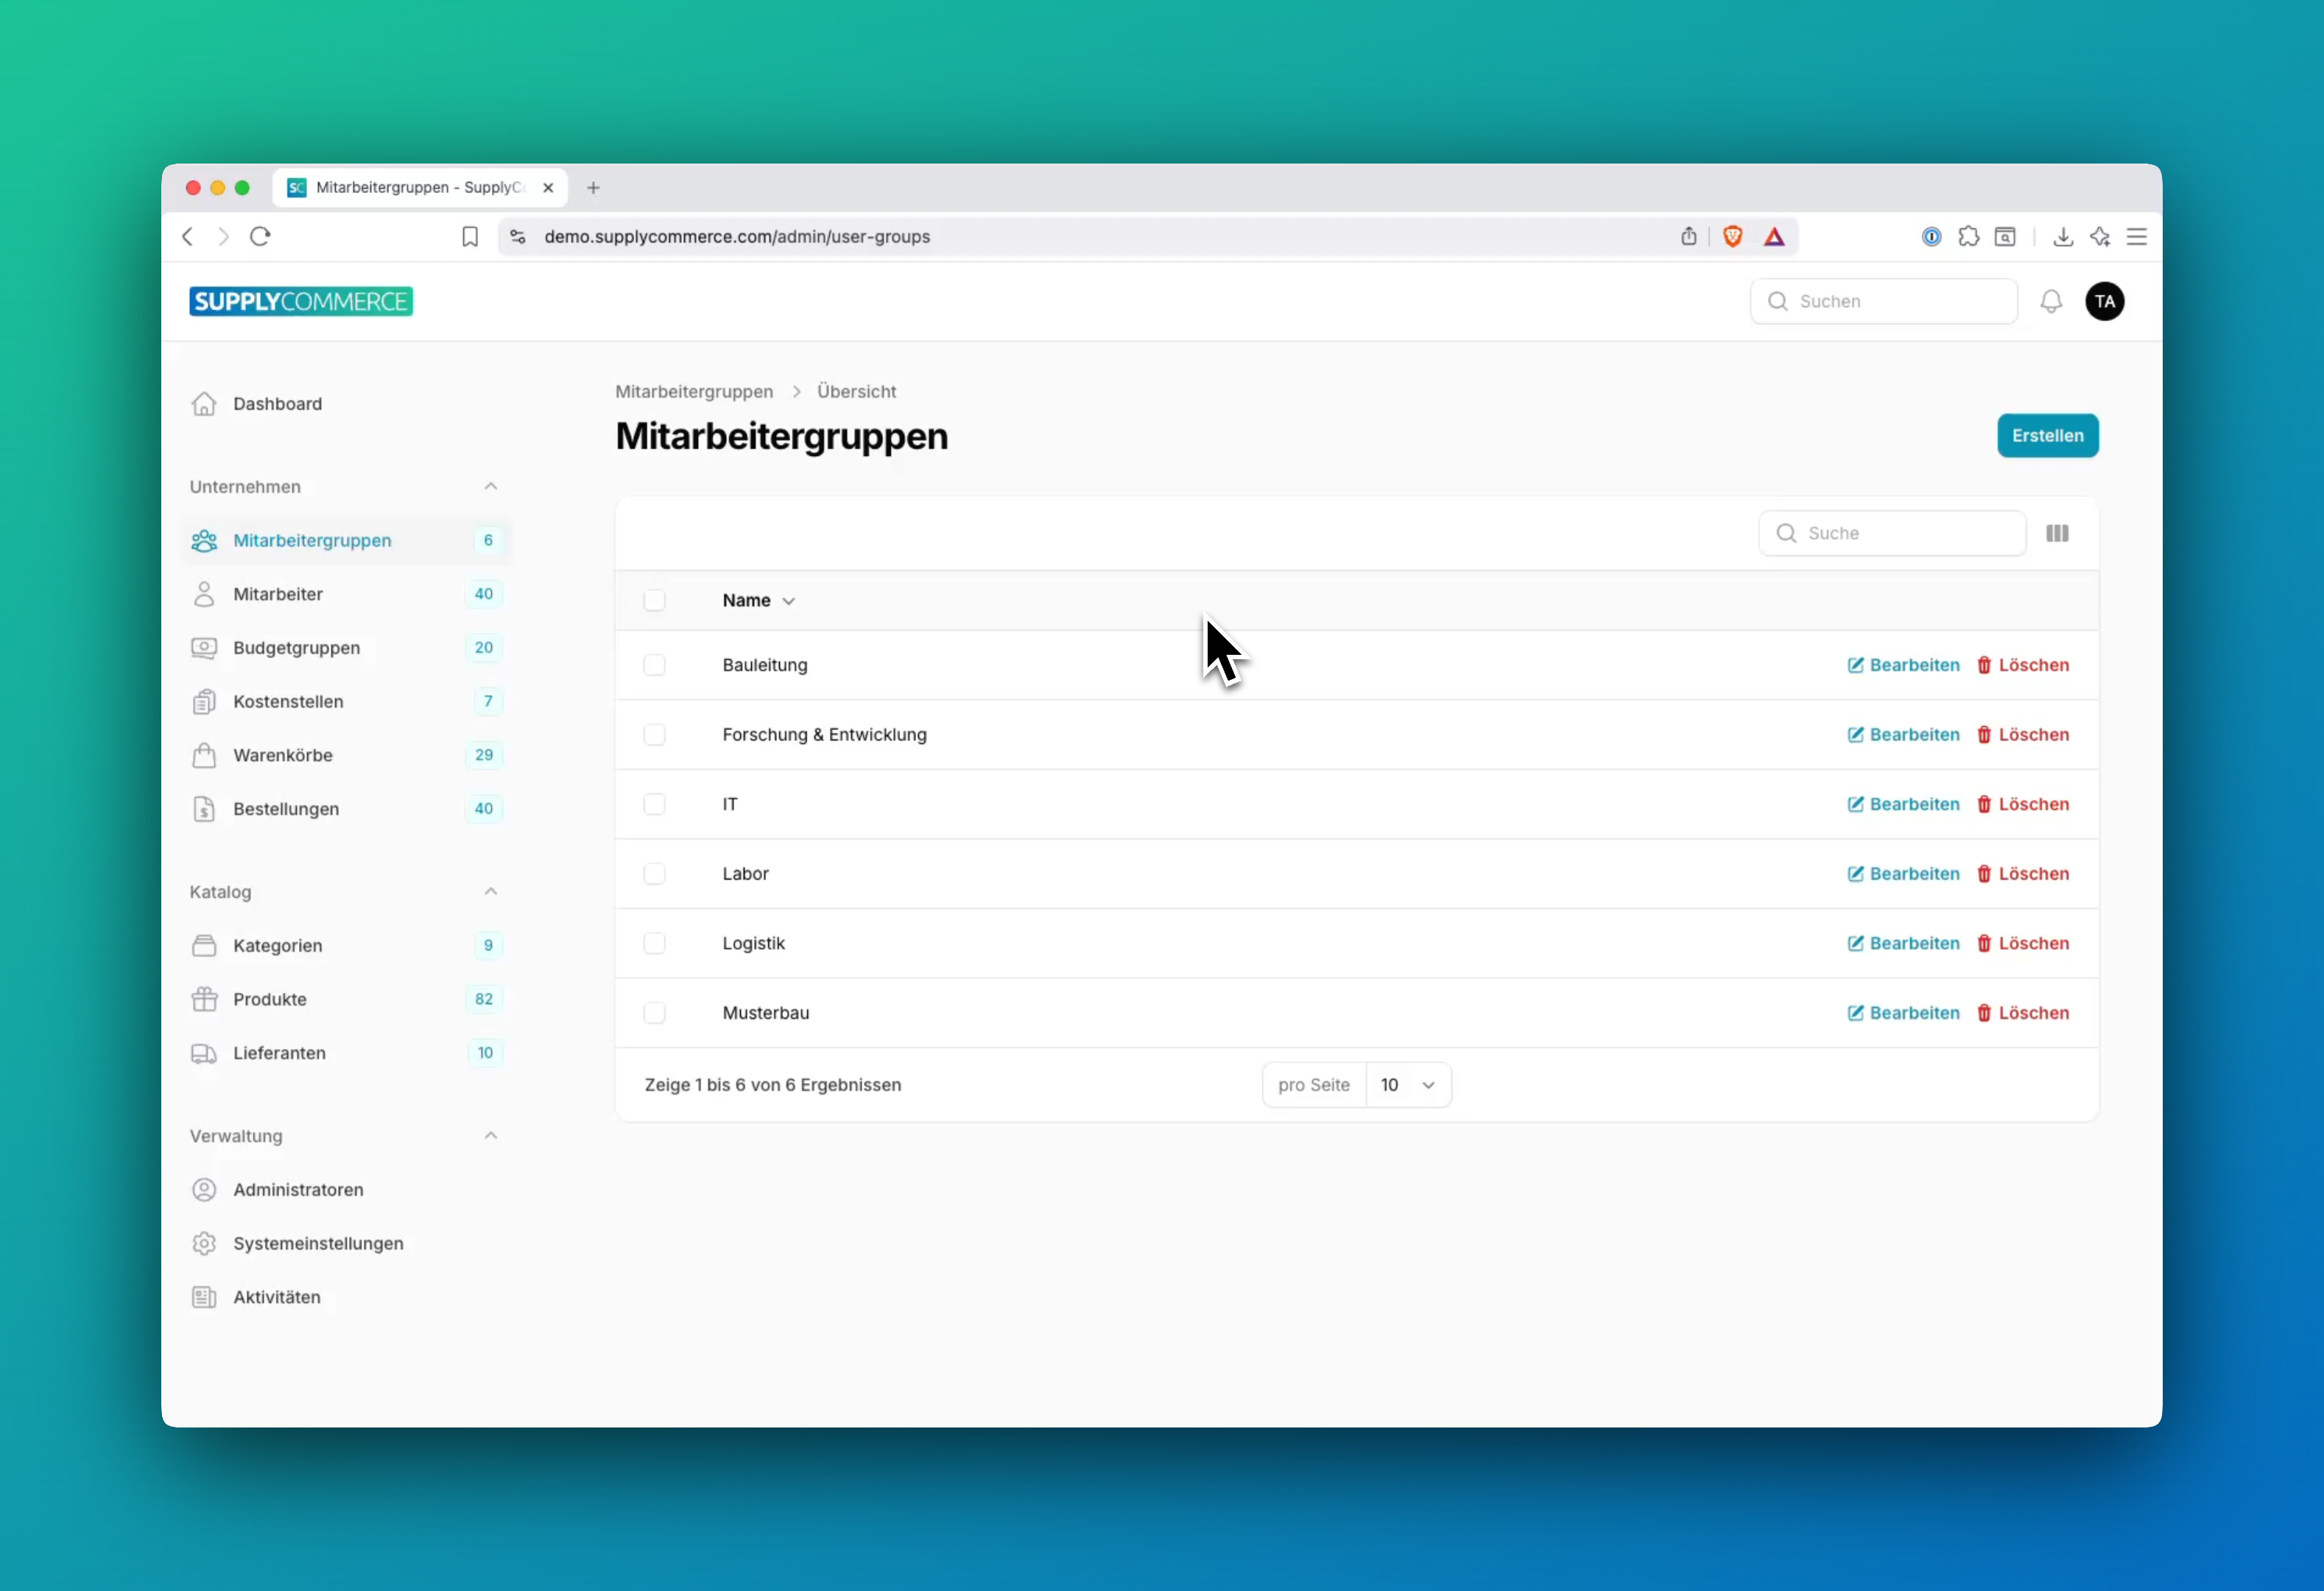Go to Produkte menu item

click(x=270, y=999)
